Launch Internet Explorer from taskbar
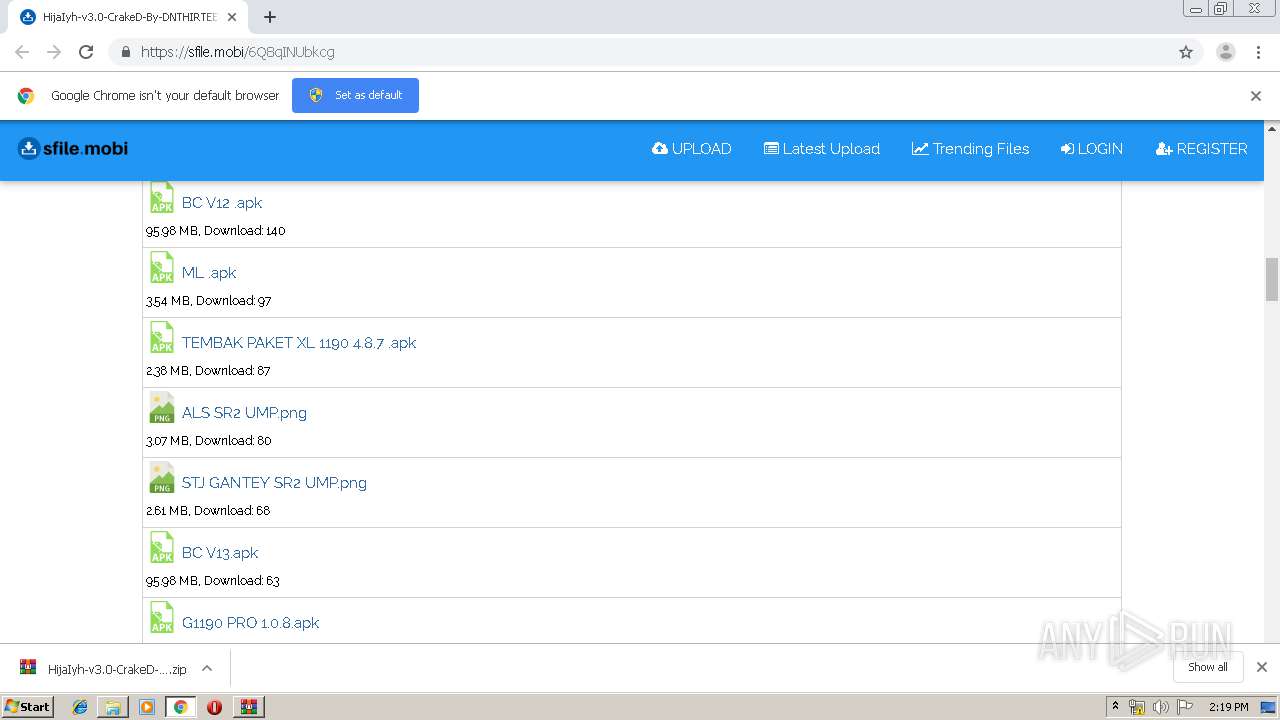This screenshot has width=1280, height=720. coord(80,707)
